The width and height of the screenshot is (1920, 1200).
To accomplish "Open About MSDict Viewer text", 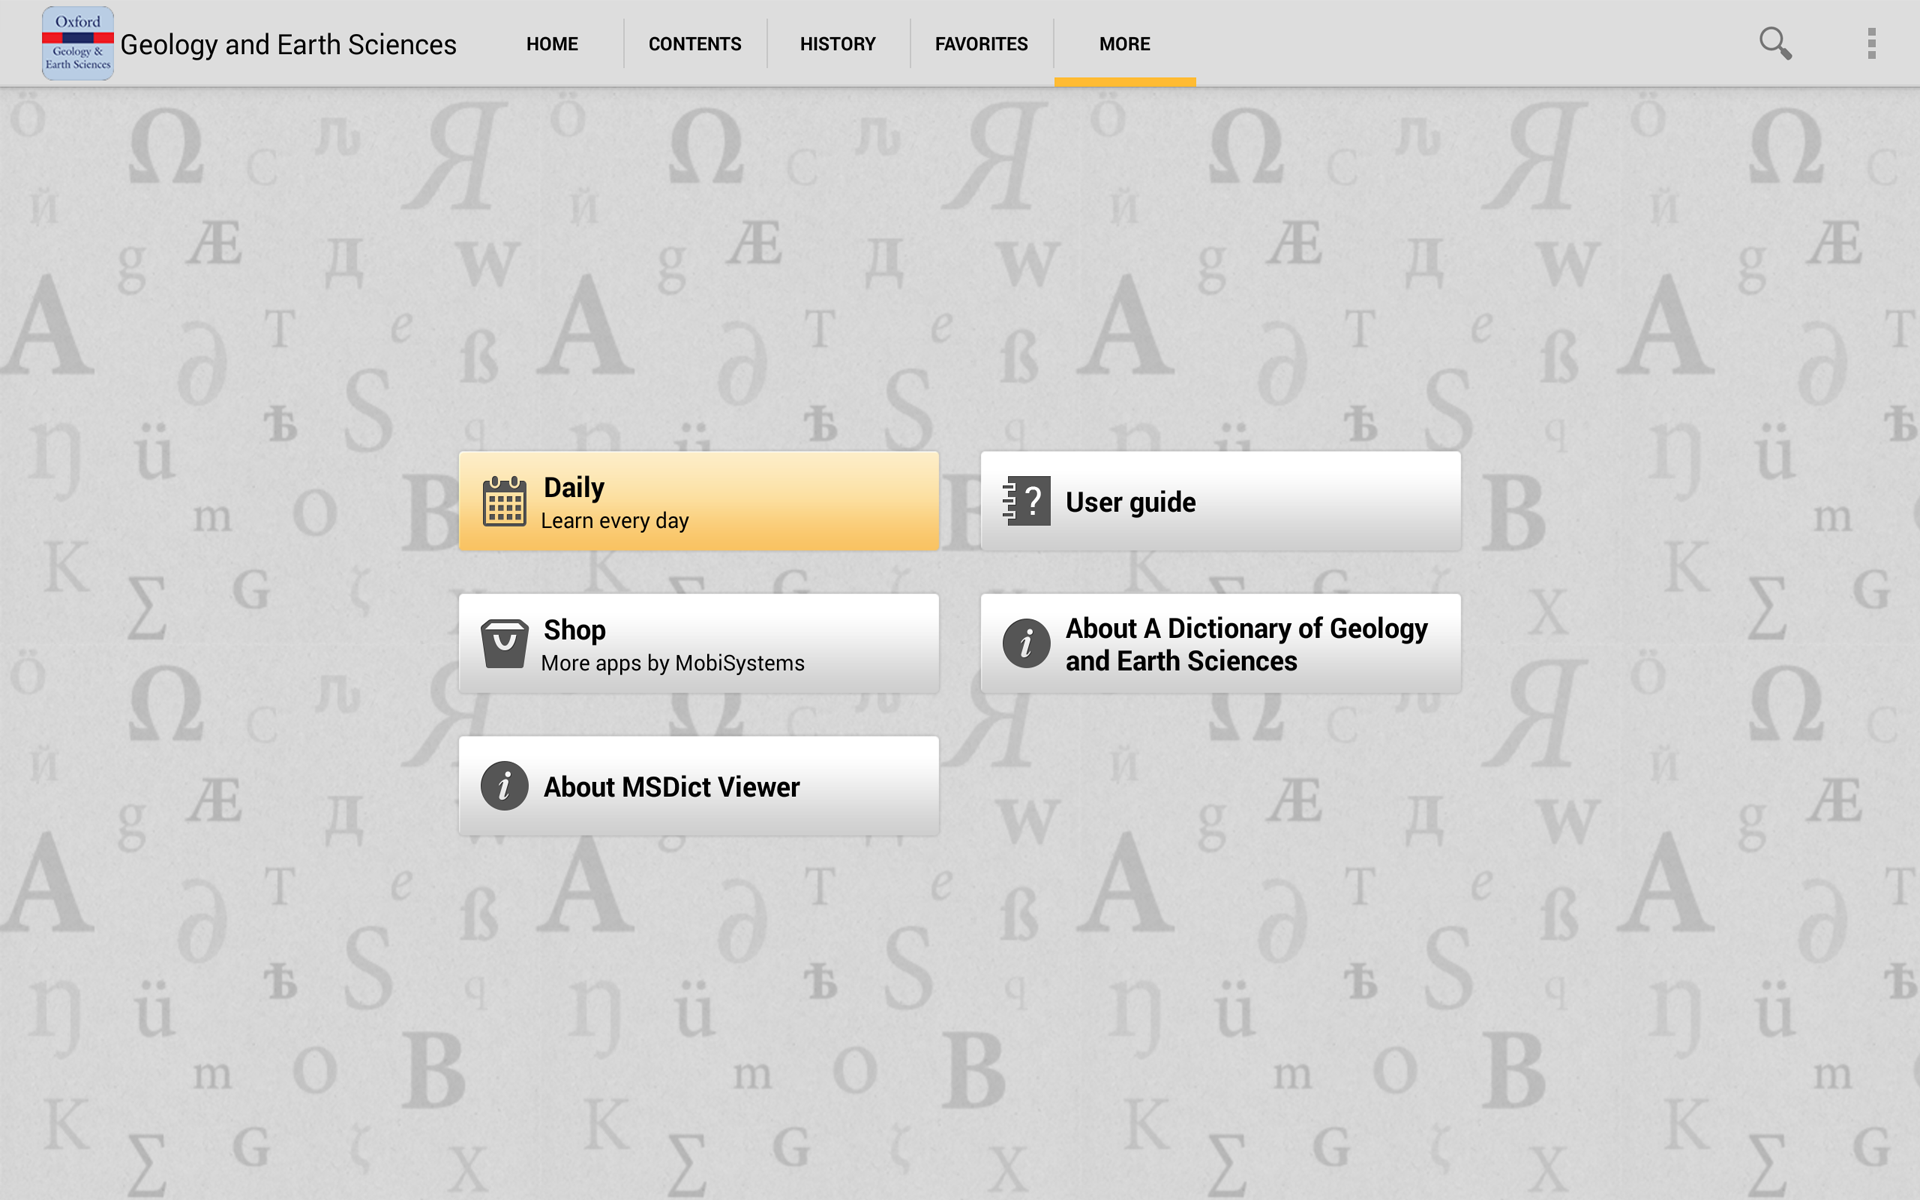I will click(671, 787).
